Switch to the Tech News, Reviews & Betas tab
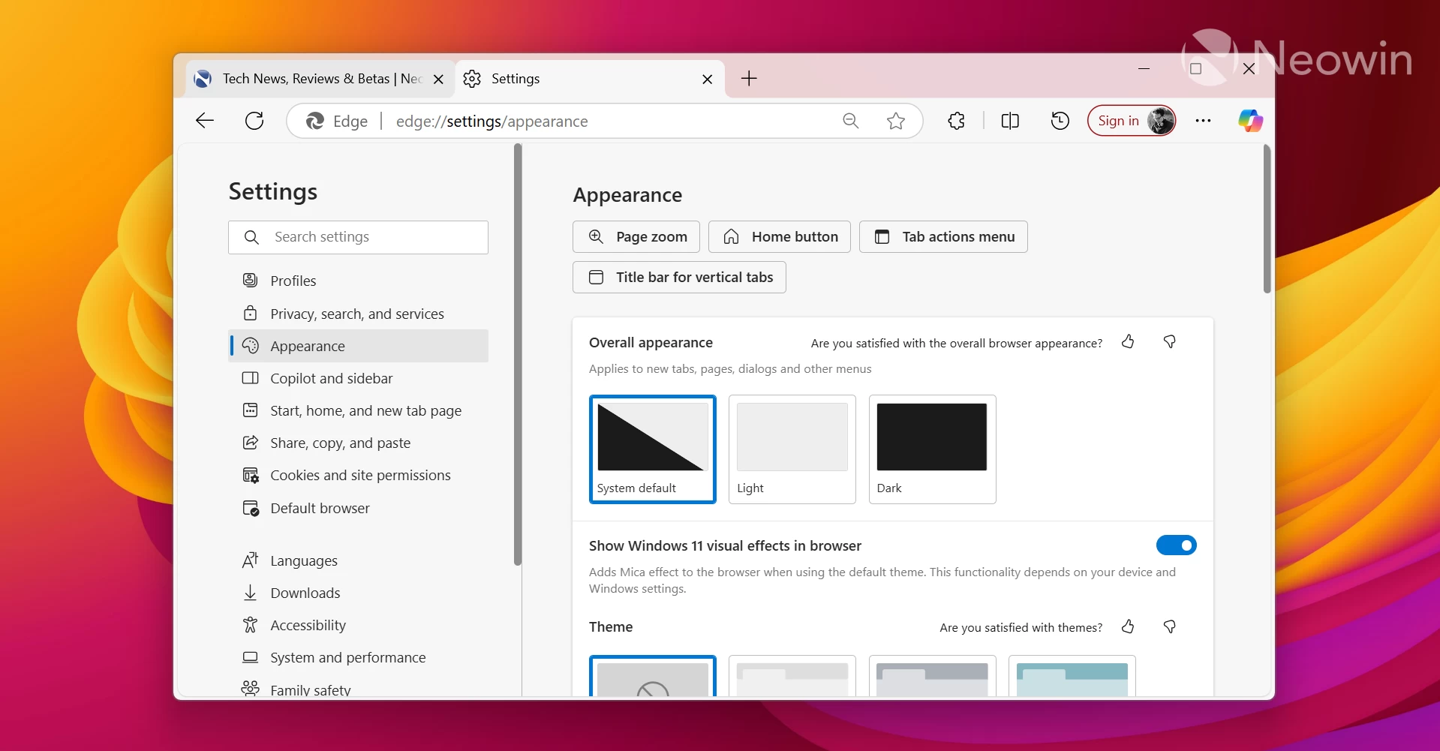 [x=320, y=78]
